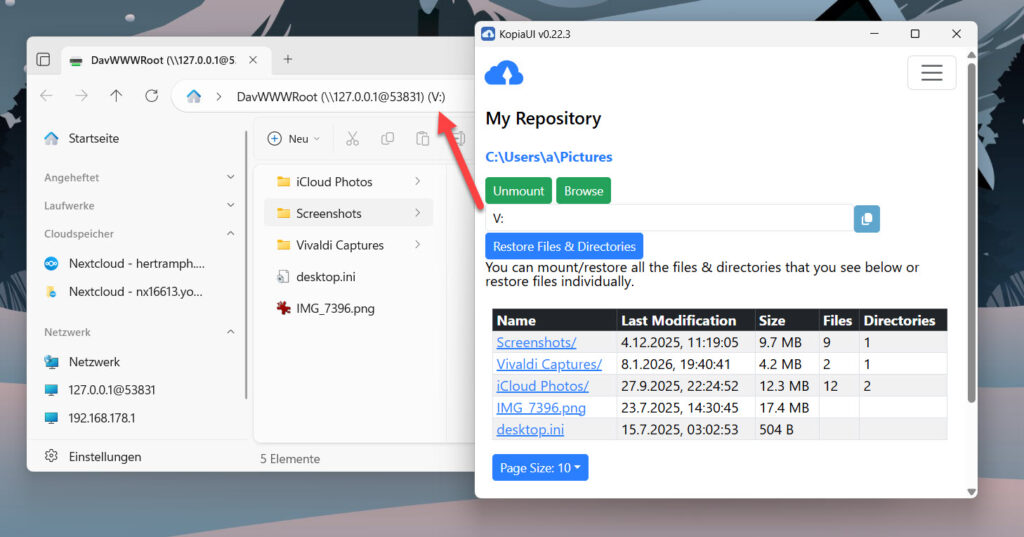Open the KopiaUI hamburger menu
This screenshot has width=1024, height=537.
[x=931, y=73]
